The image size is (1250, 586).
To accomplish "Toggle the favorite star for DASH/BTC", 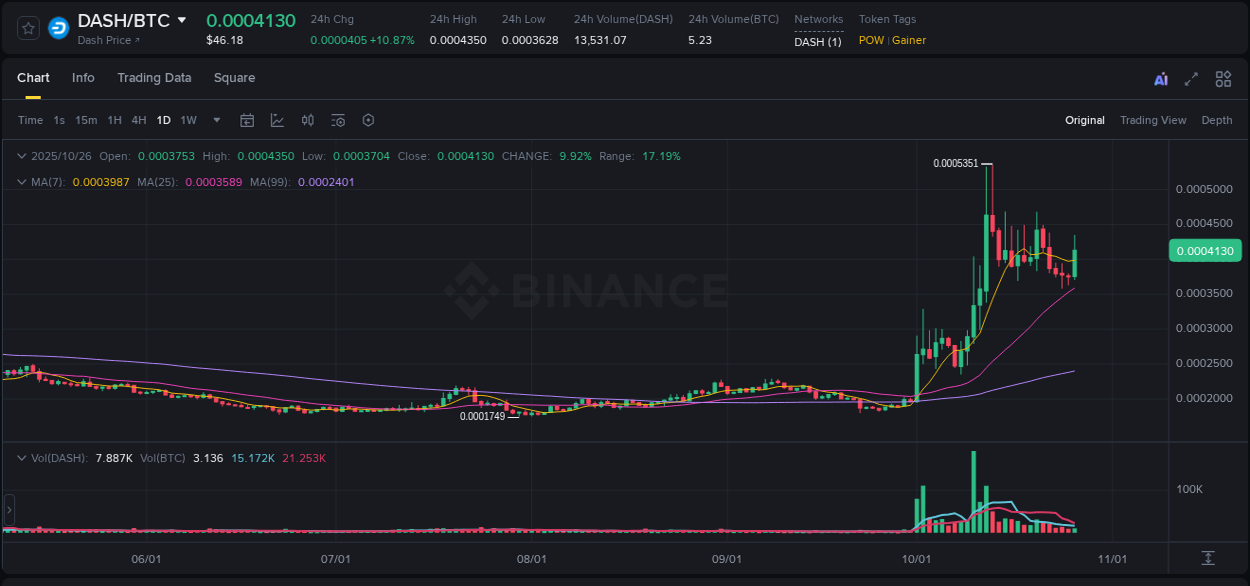I will tap(27, 27).
